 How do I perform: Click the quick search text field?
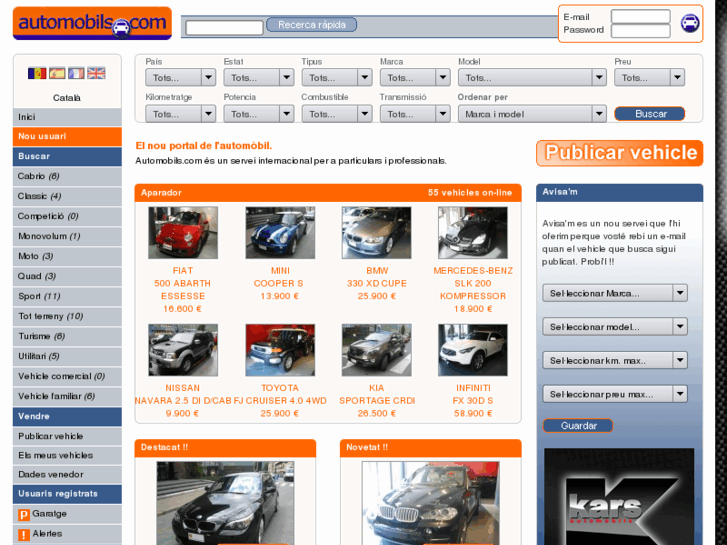[224, 27]
